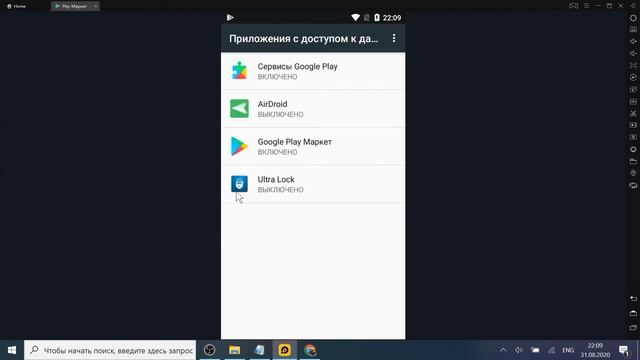Image resolution: width=640 pixels, height=360 pixels.
Task: Click the green AirDroid app icon
Action: (239, 109)
